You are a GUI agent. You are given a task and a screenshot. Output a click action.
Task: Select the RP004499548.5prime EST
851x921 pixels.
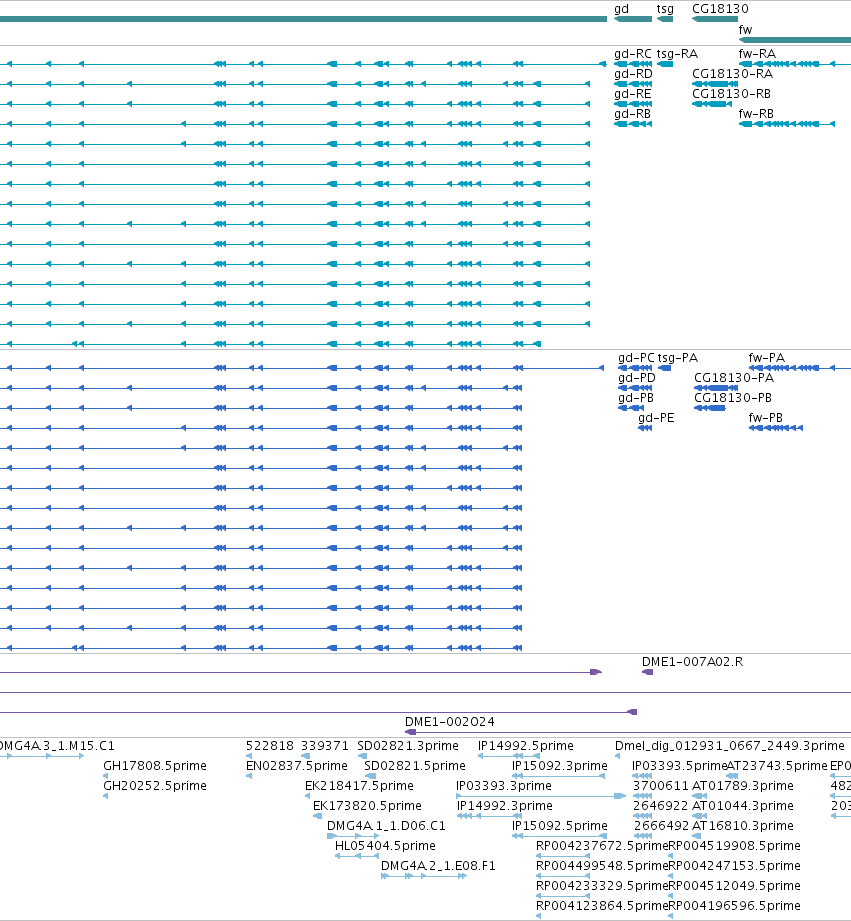[x=603, y=866]
